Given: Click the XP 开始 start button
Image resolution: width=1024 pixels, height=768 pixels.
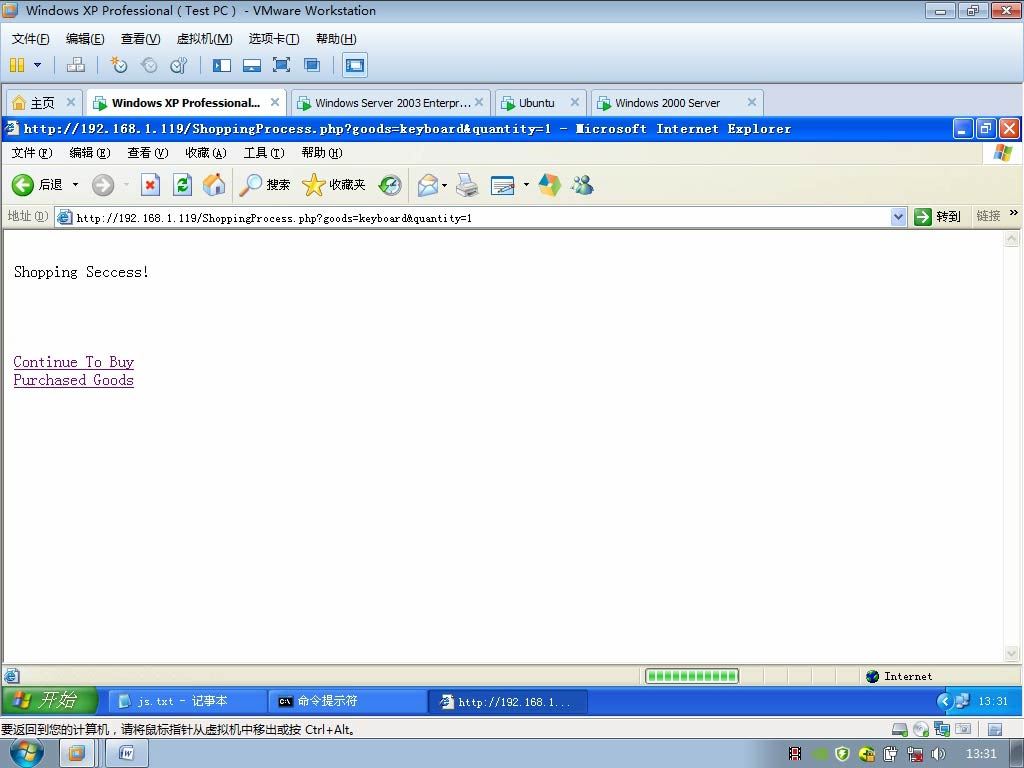Looking at the screenshot, I should 50,701.
